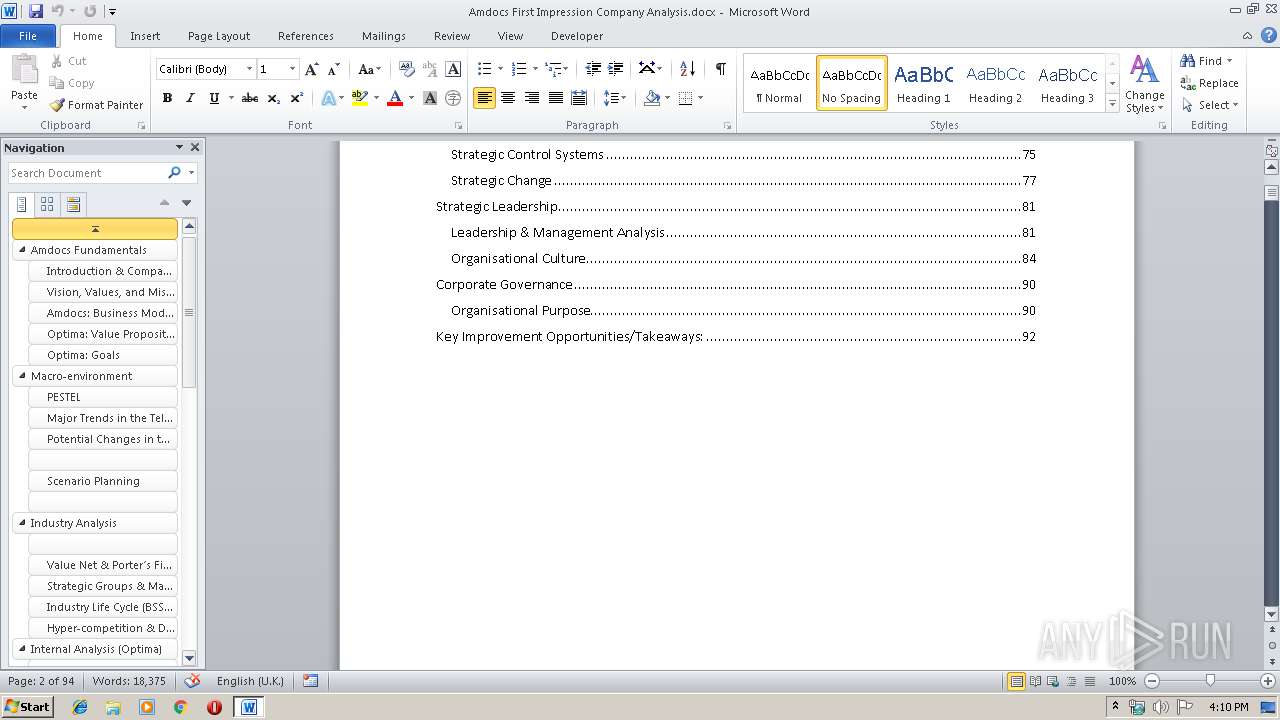Click the Cut button
Screen dimensions: 1280x720
69,61
